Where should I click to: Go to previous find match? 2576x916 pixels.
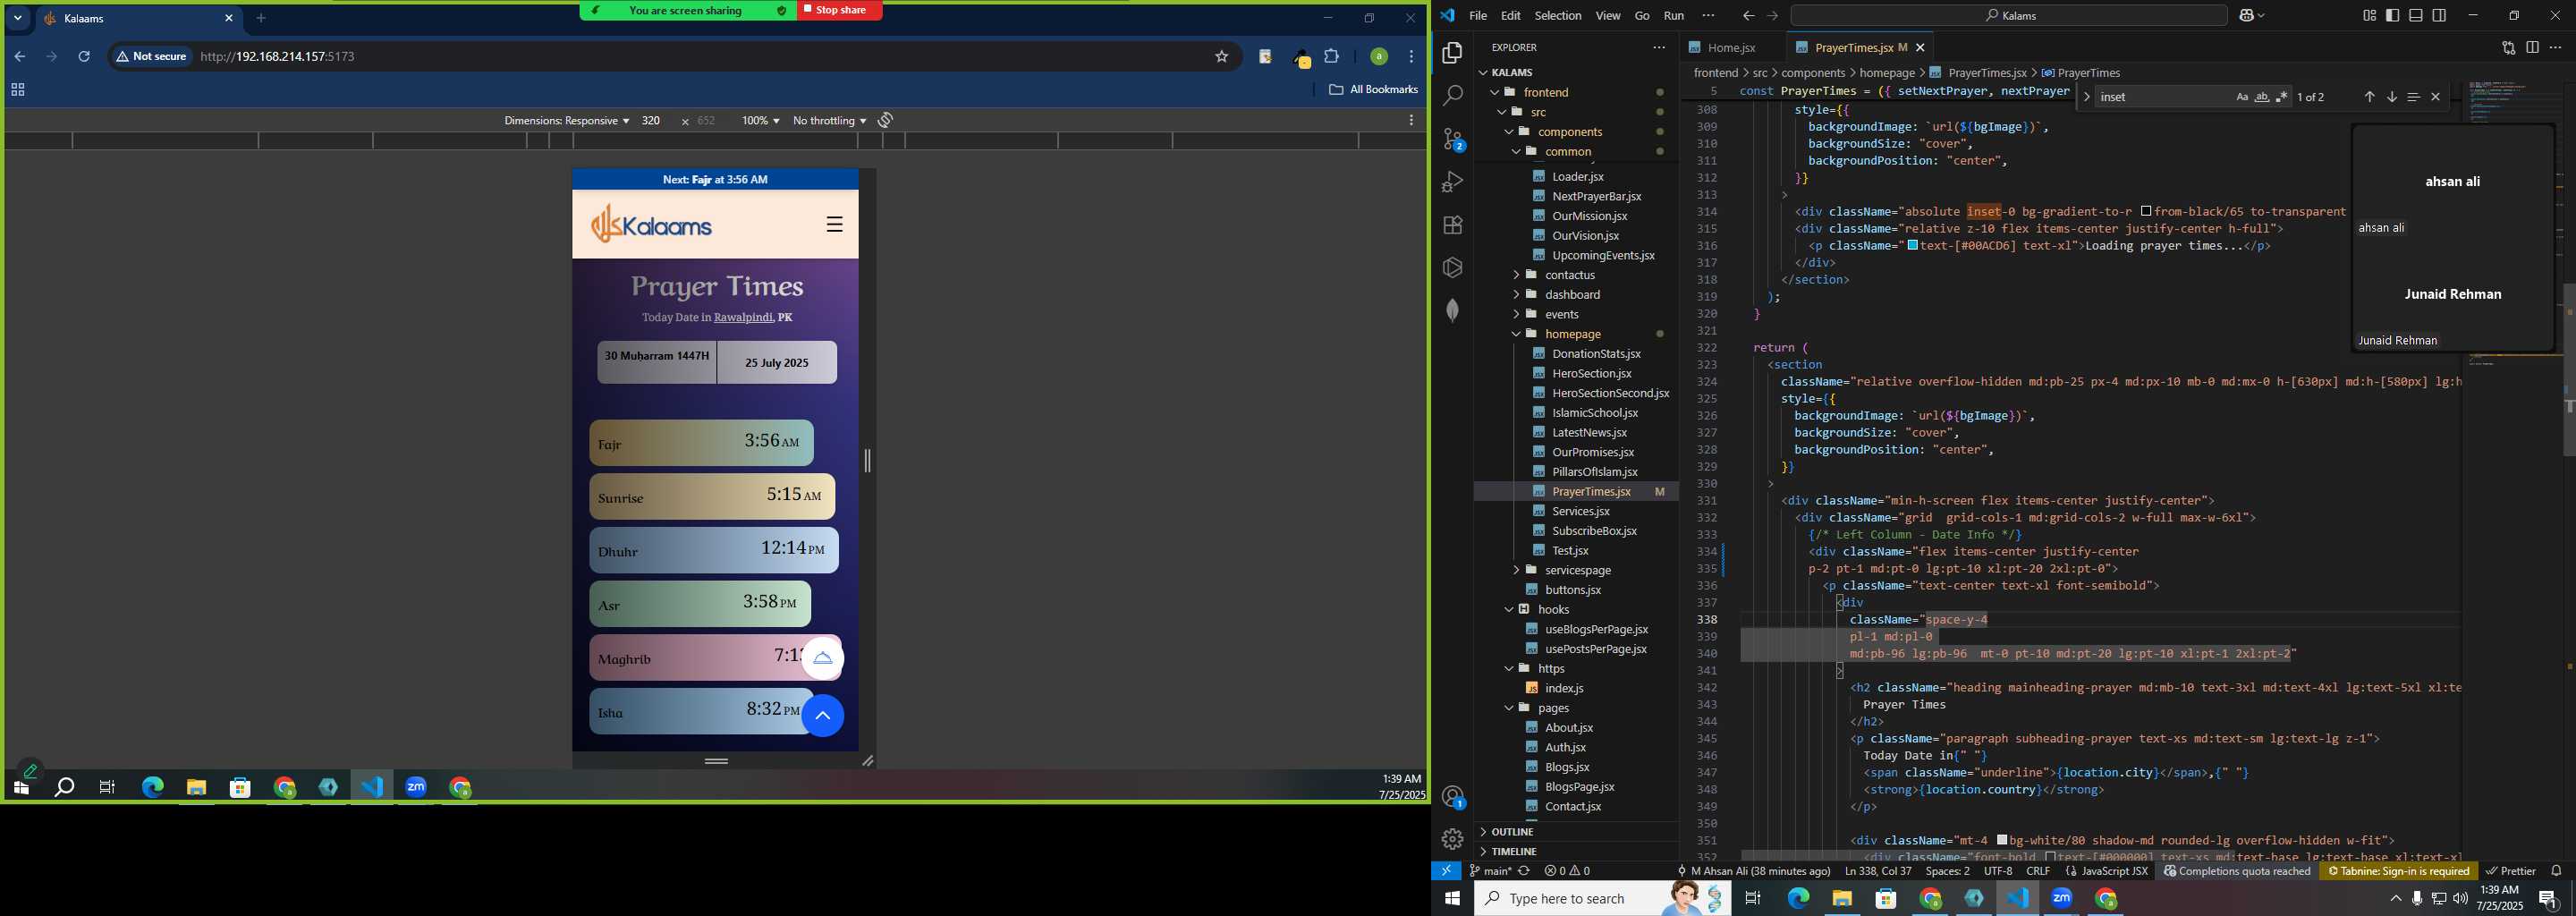2369,97
